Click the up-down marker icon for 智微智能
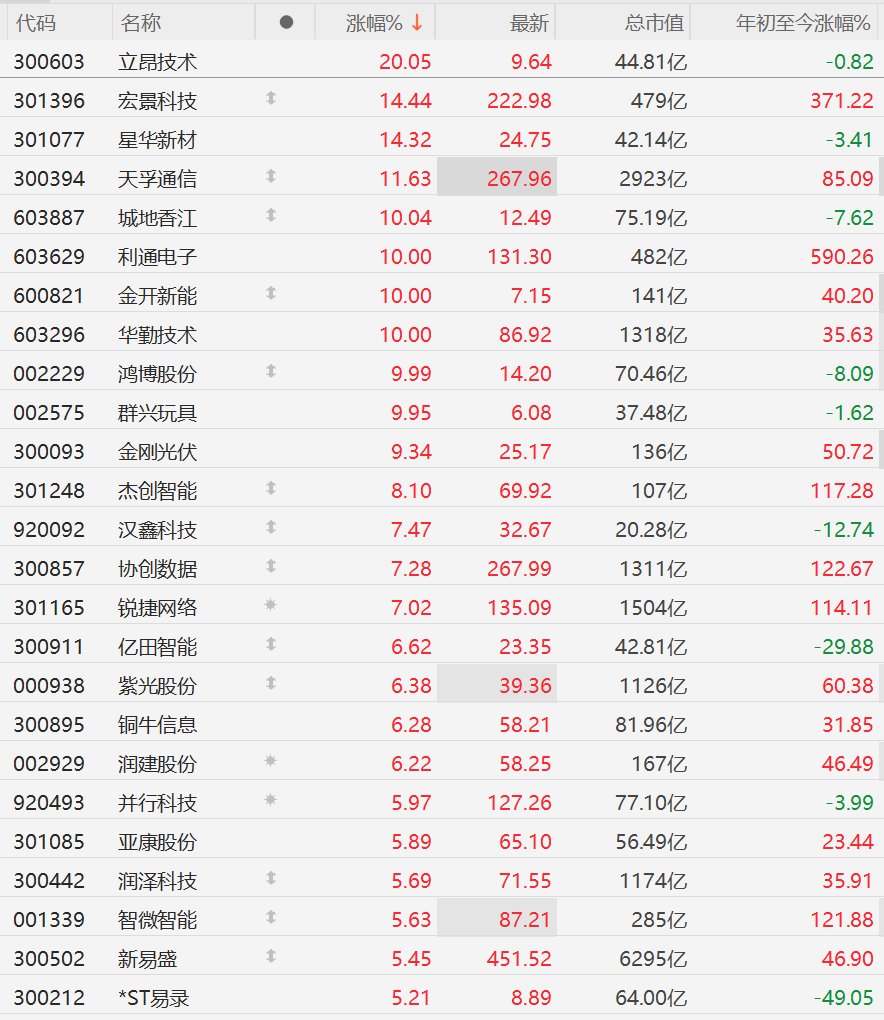This screenshot has width=884, height=1020. tap(271, 918)
